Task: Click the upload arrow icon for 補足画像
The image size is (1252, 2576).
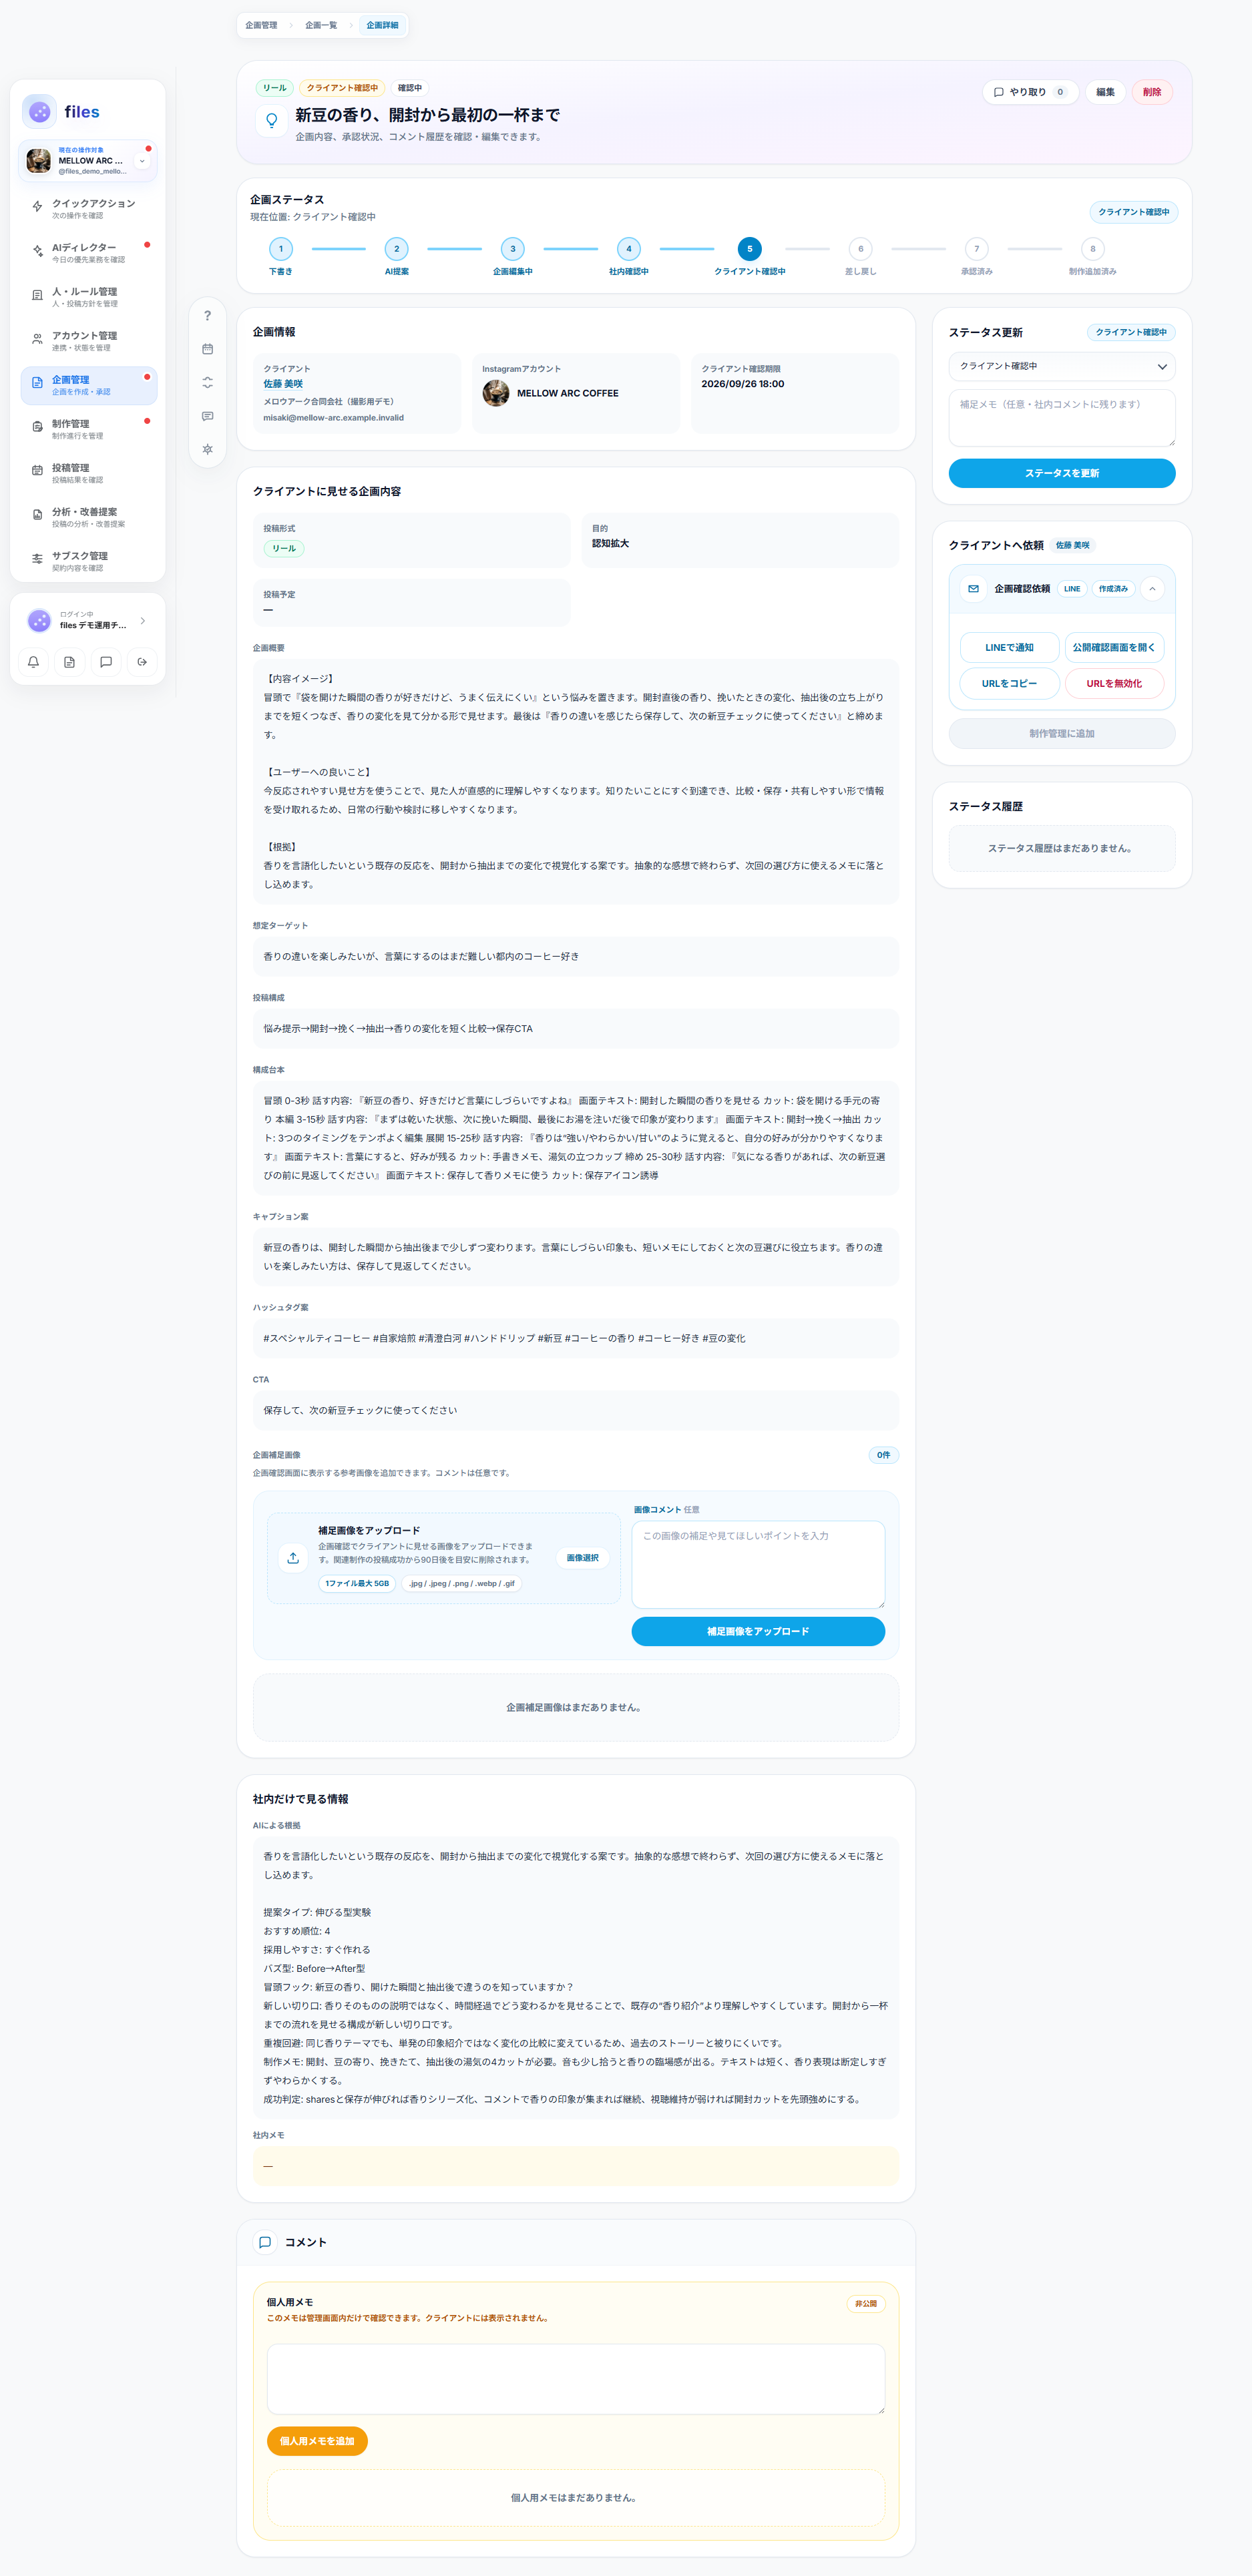Action: pyautogui.click(x=293, y=1557)
